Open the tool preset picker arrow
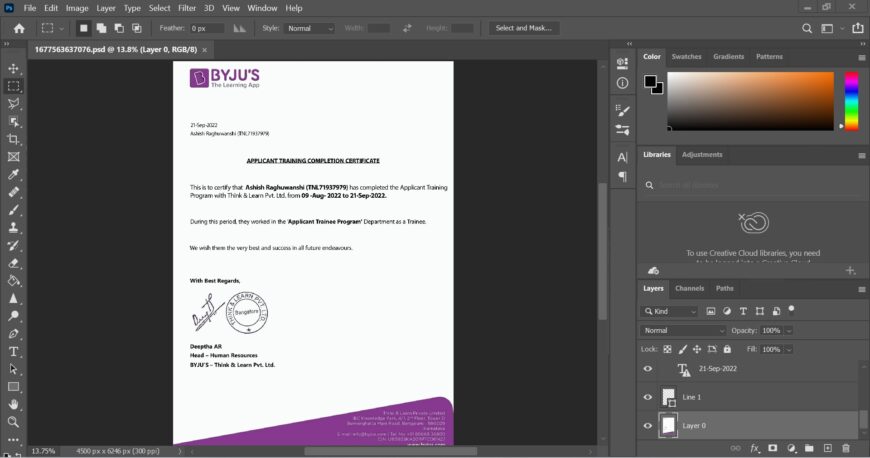The image size is (870, 458). (62, 28)
